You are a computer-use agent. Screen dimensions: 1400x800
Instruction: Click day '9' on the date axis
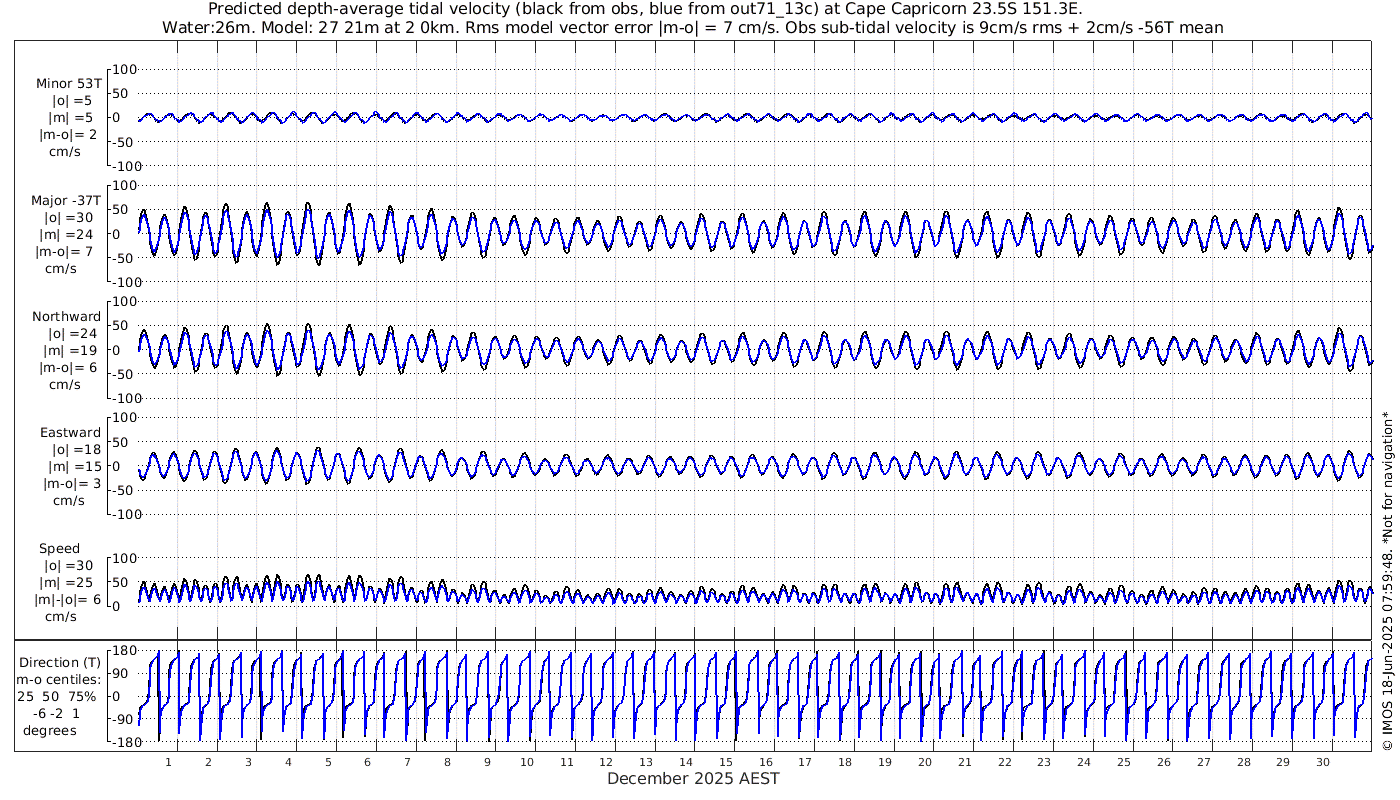click(487, 762)
